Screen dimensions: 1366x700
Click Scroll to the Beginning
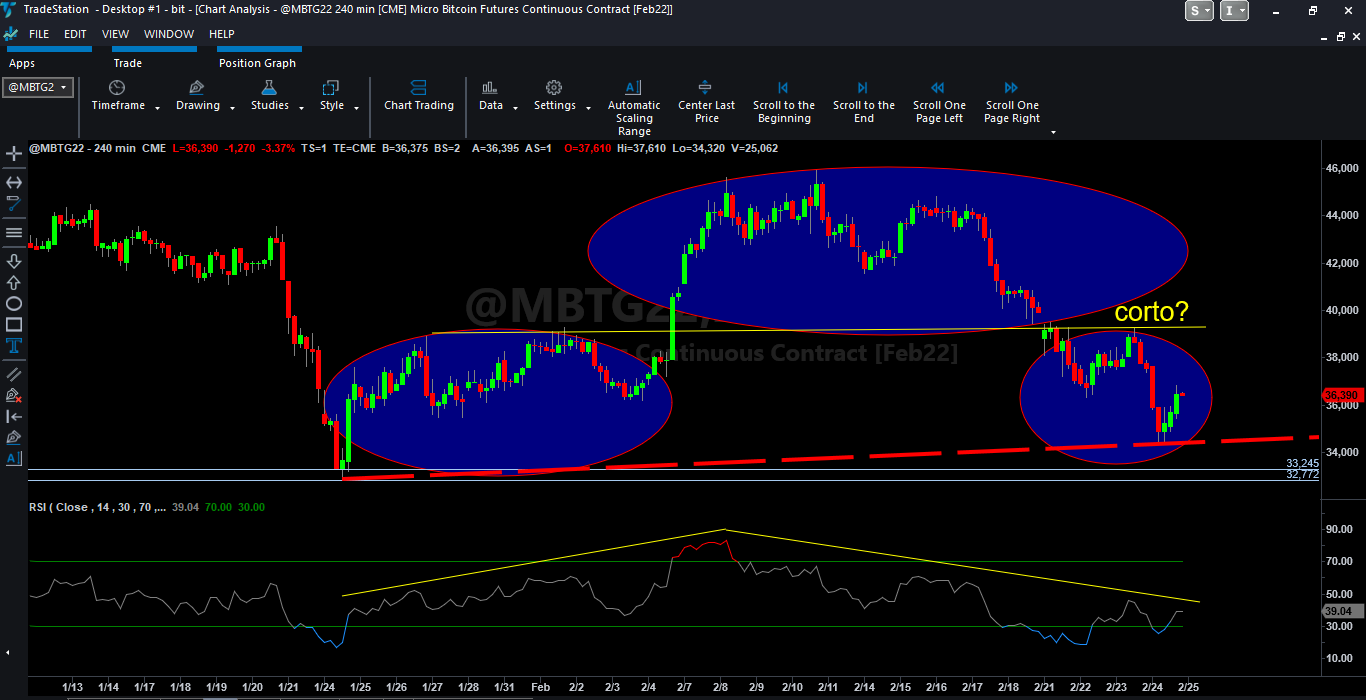pos(783,102)
